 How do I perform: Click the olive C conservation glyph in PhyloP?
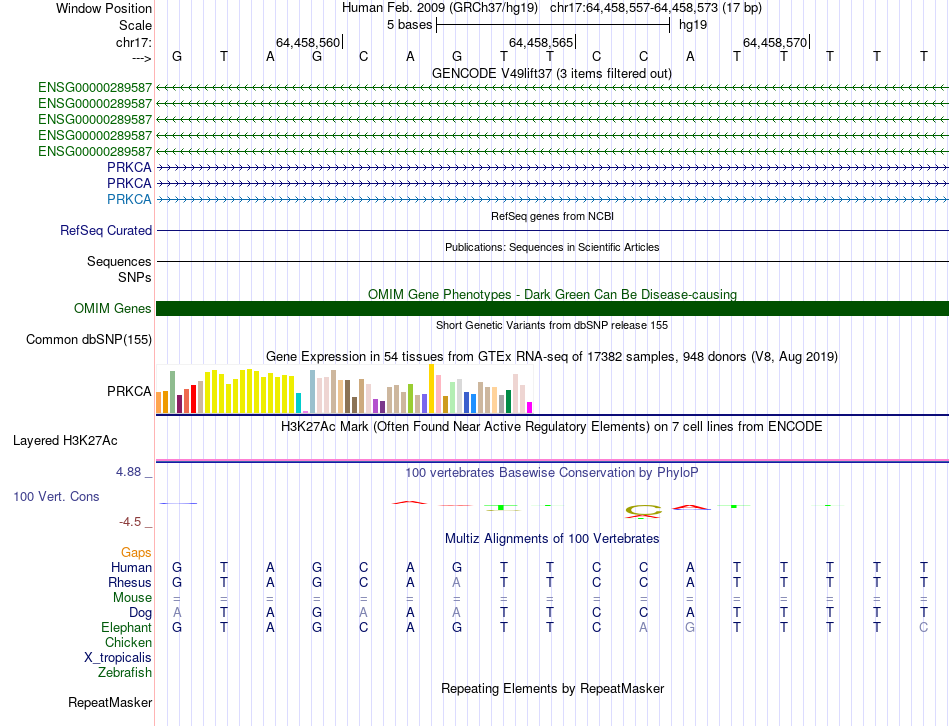(x=643, y=511)
